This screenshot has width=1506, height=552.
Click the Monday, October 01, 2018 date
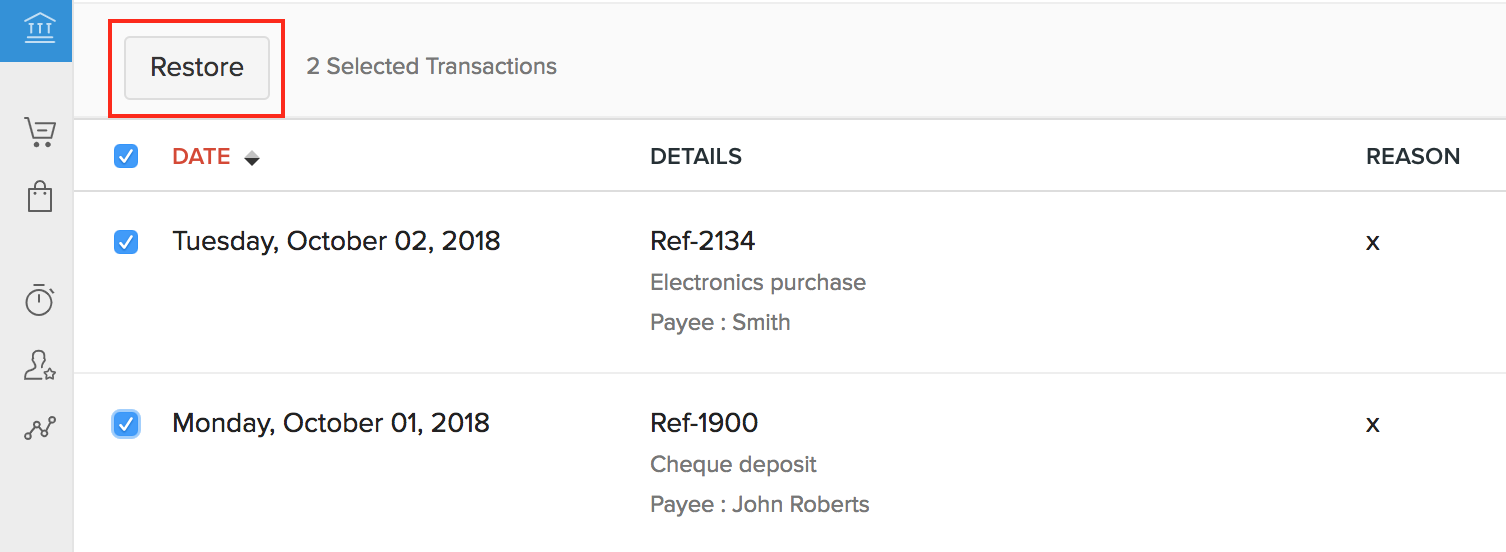pyautogui.click(x=331, y=423)
